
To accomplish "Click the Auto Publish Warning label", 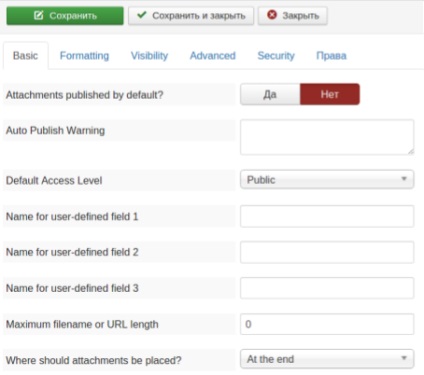I will click(x=55, y=130).
